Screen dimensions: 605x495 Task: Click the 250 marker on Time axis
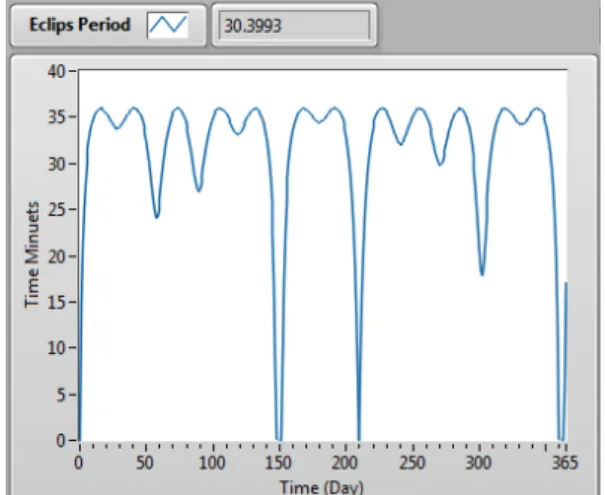point(412,463)
